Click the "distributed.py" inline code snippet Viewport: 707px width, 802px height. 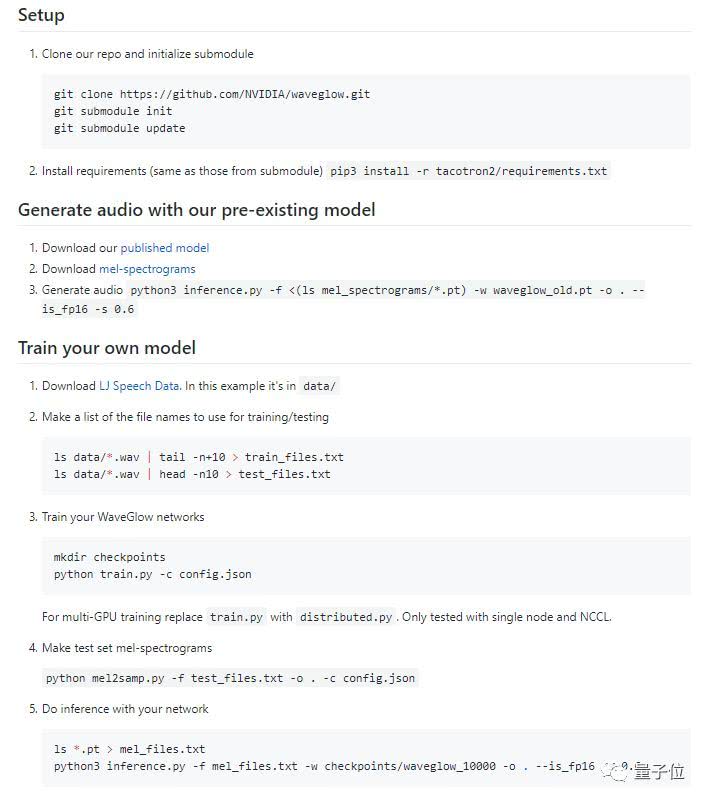347,617
